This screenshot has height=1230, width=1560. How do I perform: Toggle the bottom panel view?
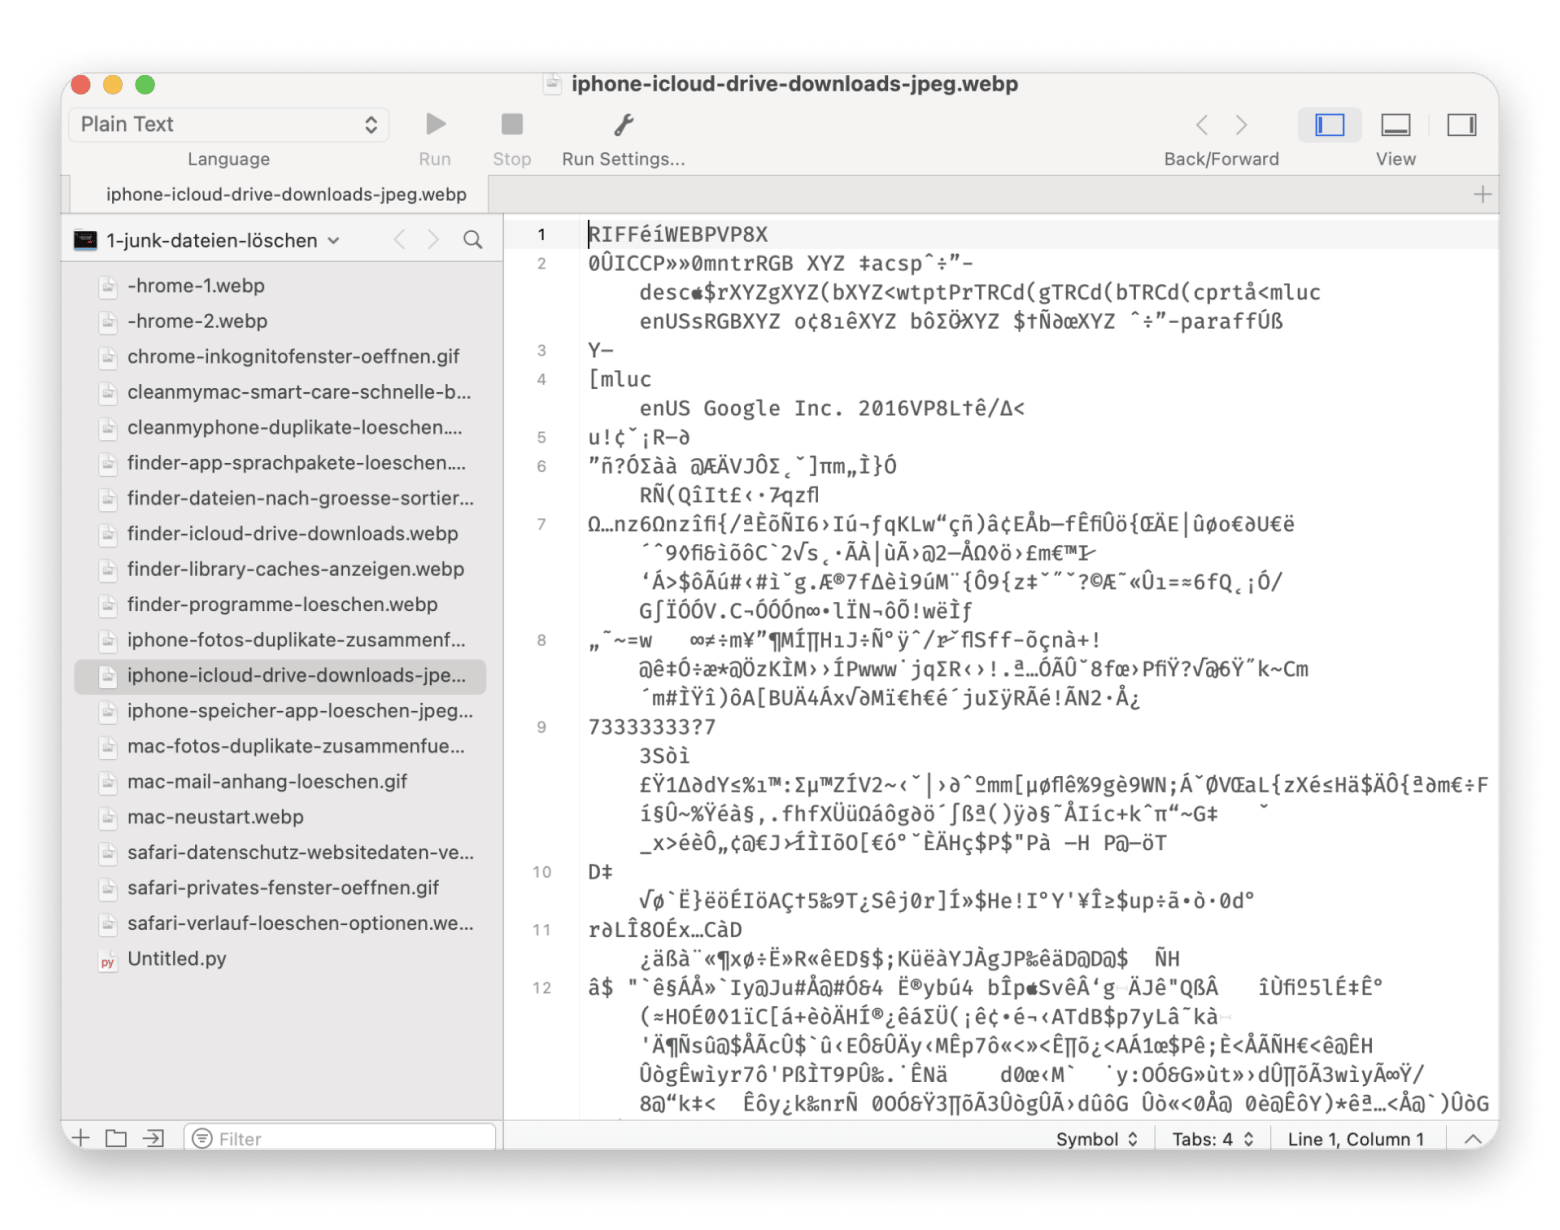(1396, 125)
